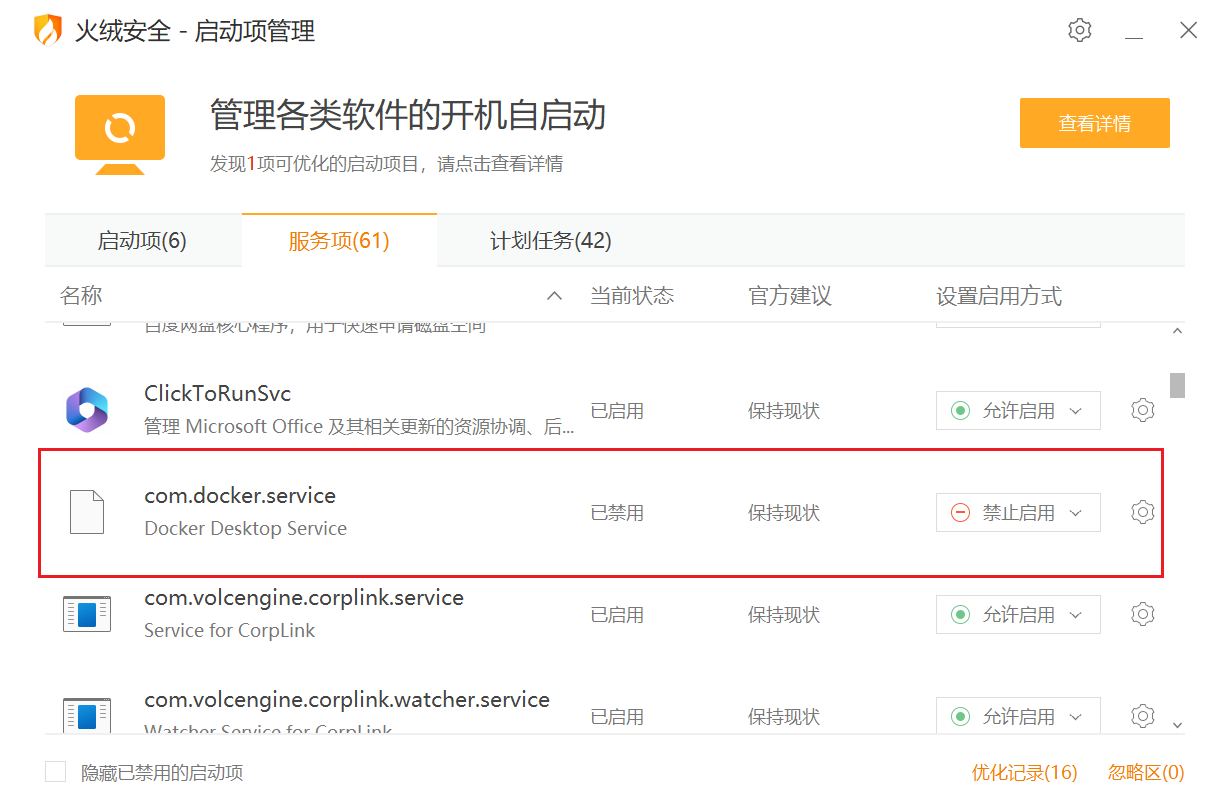Click the Huorong flame logo icon

[x=47, y=30]
